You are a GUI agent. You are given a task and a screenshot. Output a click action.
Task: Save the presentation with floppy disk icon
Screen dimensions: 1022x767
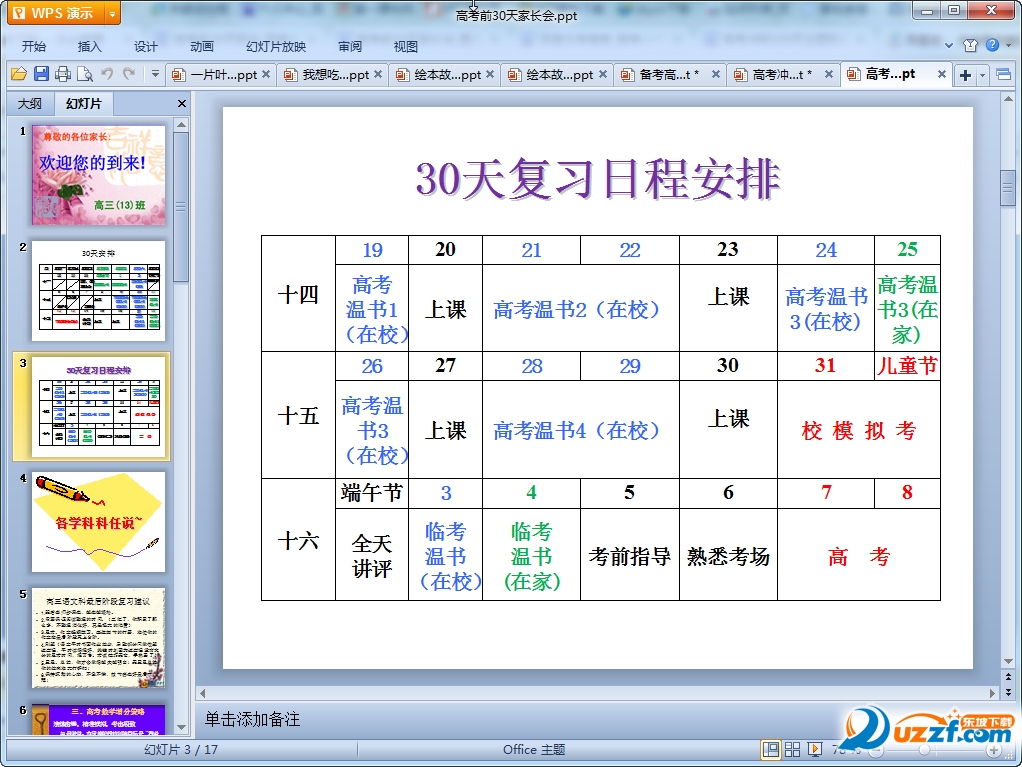[41, 74]
